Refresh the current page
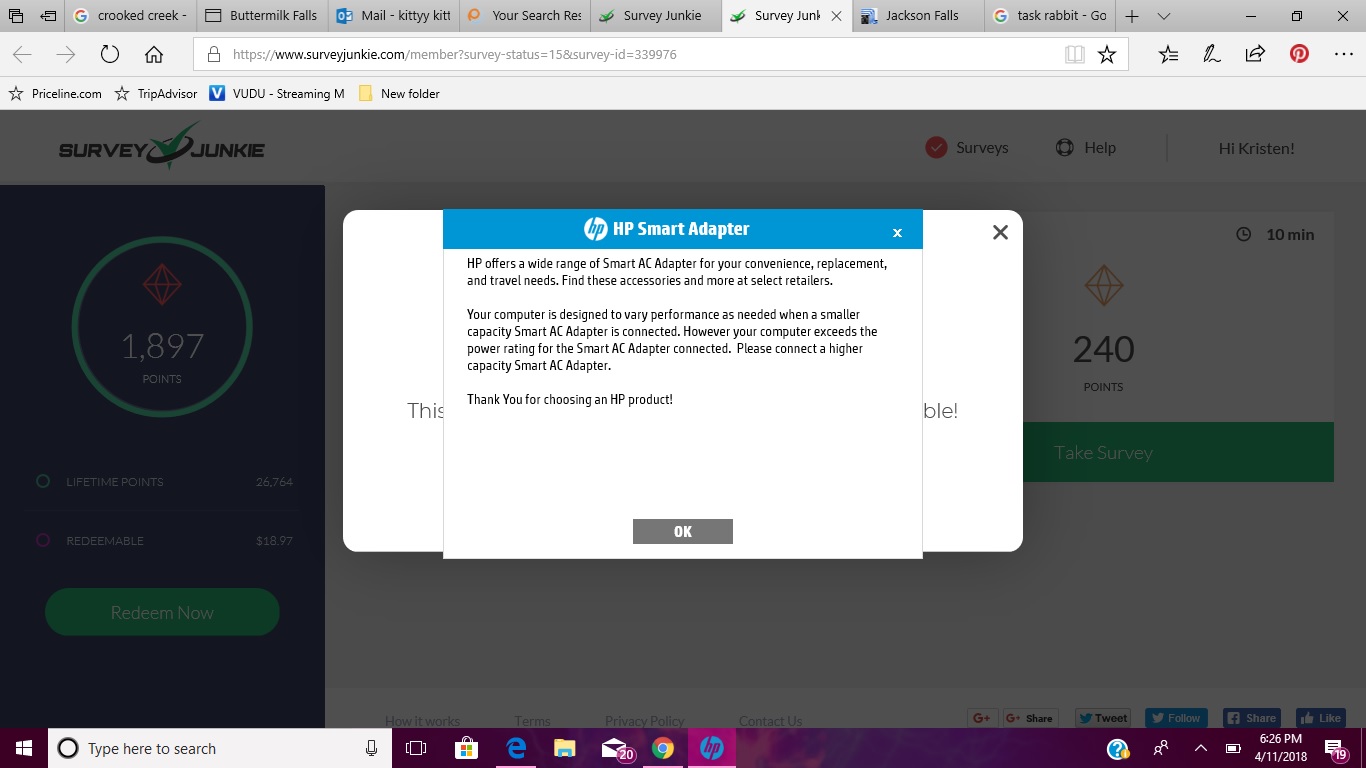 pos(110,55)
